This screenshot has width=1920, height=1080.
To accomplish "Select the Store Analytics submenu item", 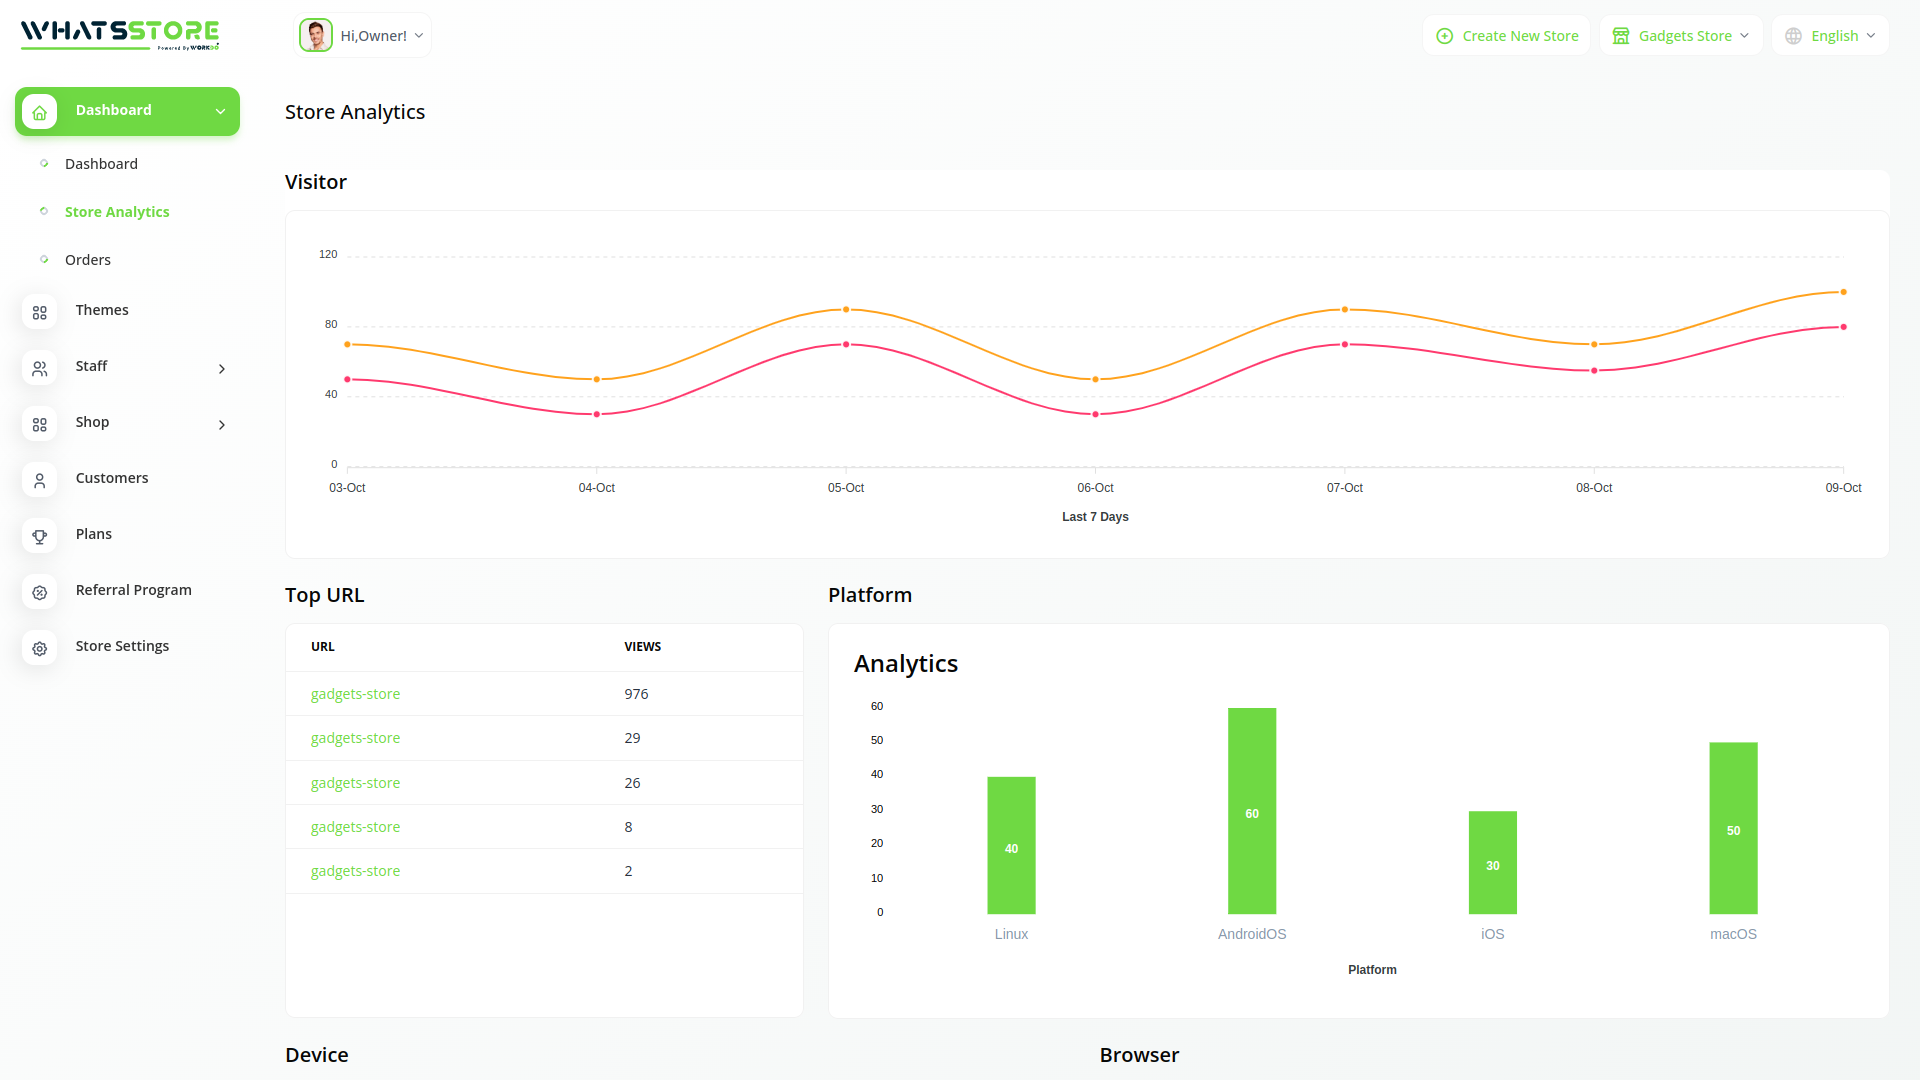I will [x=117, y=212].
